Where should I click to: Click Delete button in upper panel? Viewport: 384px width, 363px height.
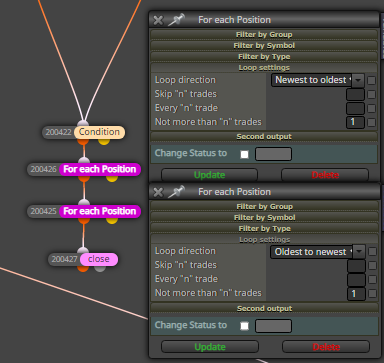[325, 175]
